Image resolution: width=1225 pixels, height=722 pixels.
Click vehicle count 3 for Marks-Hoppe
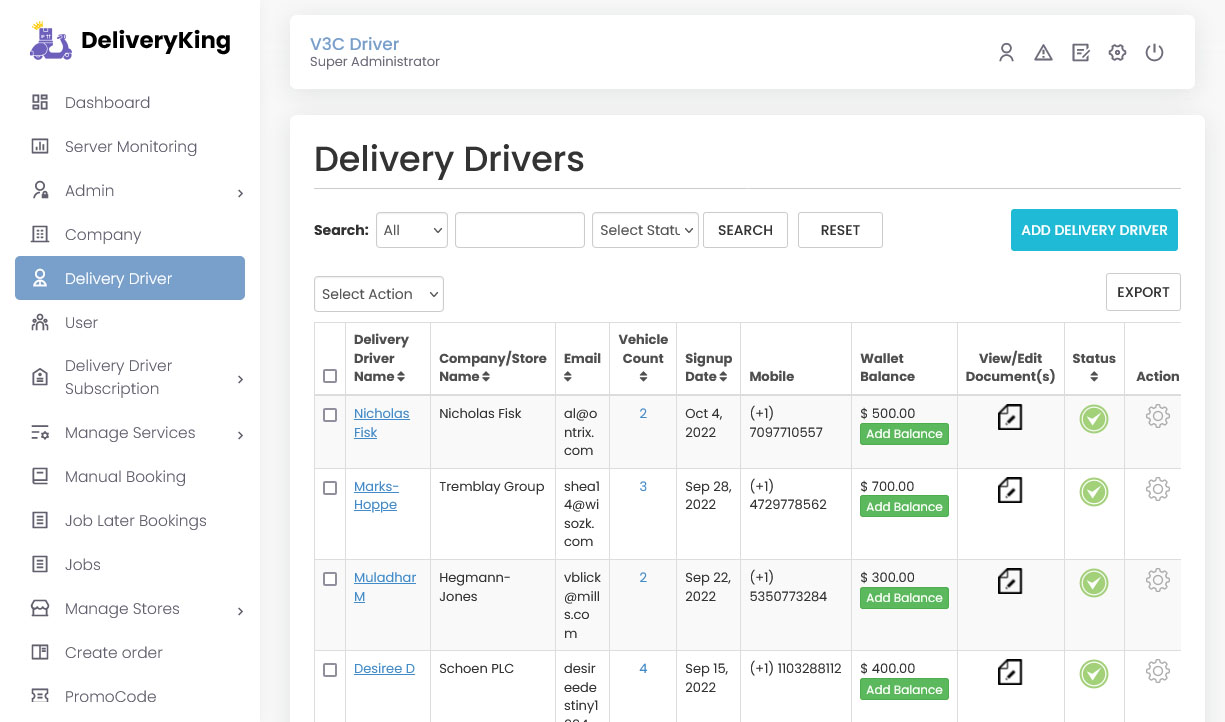coord(643,486)
